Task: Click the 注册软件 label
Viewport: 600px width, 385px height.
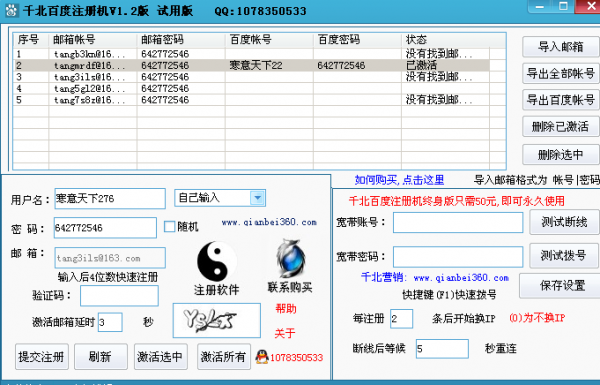Action: coord(216,290)
